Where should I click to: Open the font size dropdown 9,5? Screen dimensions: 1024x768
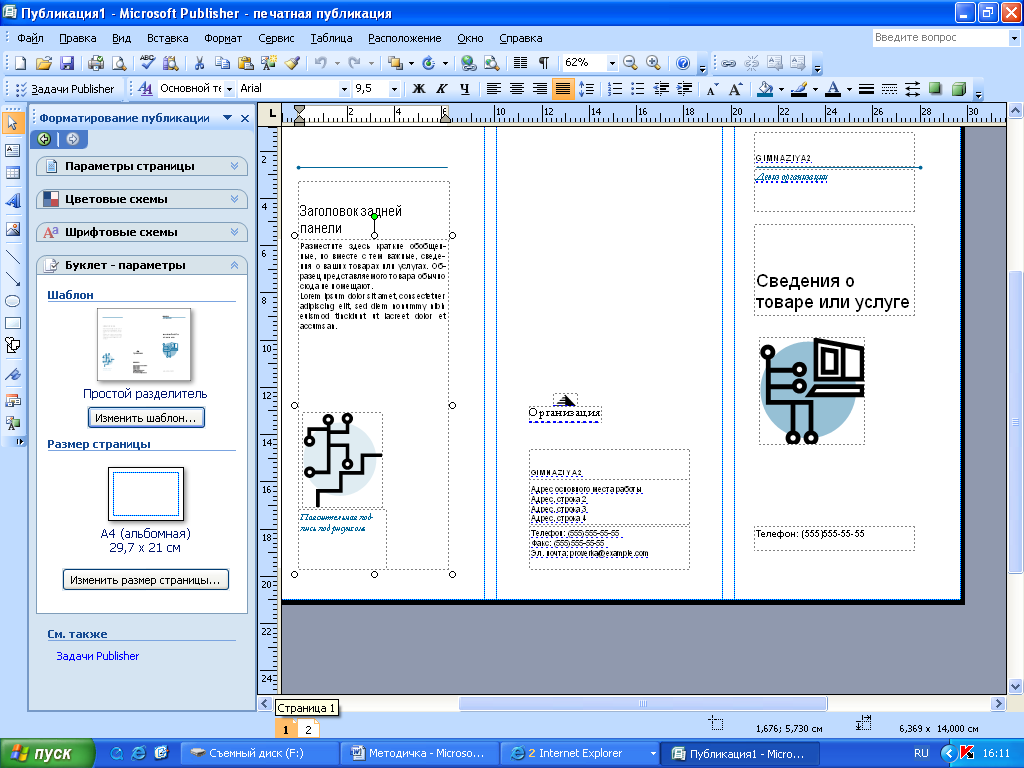394,89
